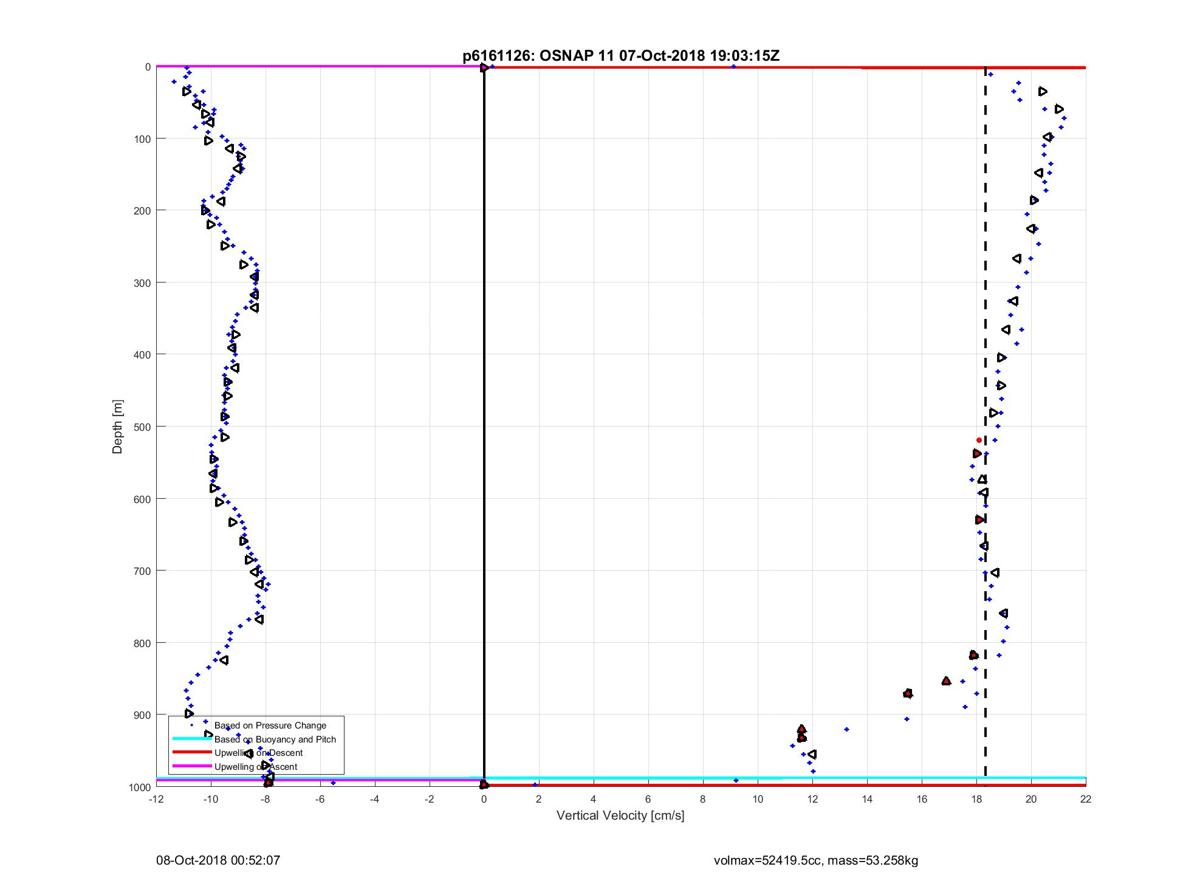The image size is (1200, 885).
Task: Click the x-axis tick label 22
Action: pyautogui.click(x=1086, y=798)
